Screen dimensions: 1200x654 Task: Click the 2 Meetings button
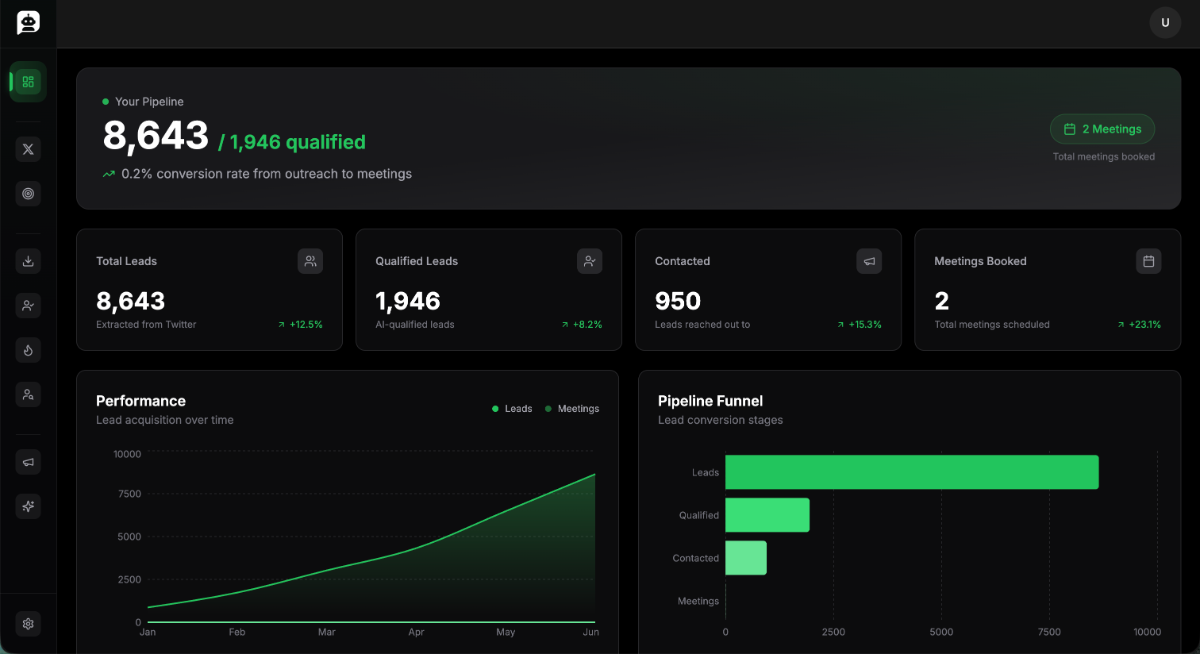pyautogui.click(x=1102, y=129)
